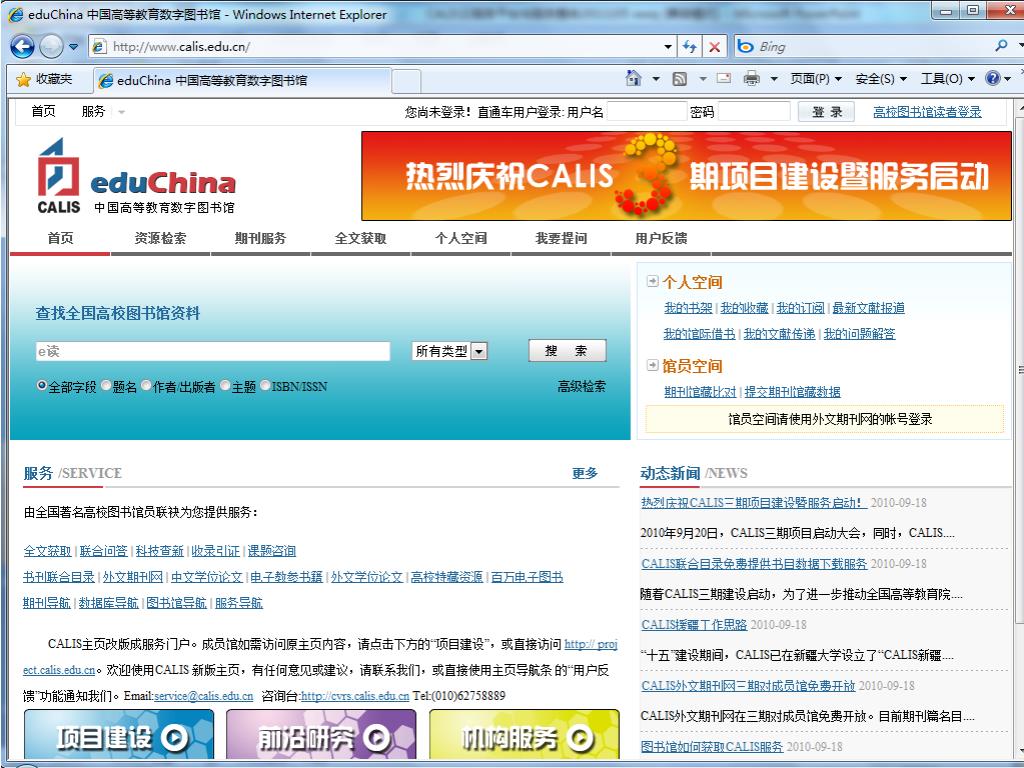Click the RSS feeds icon
The width and height of the screenshot is (1024, 768).
coord(680,79)
